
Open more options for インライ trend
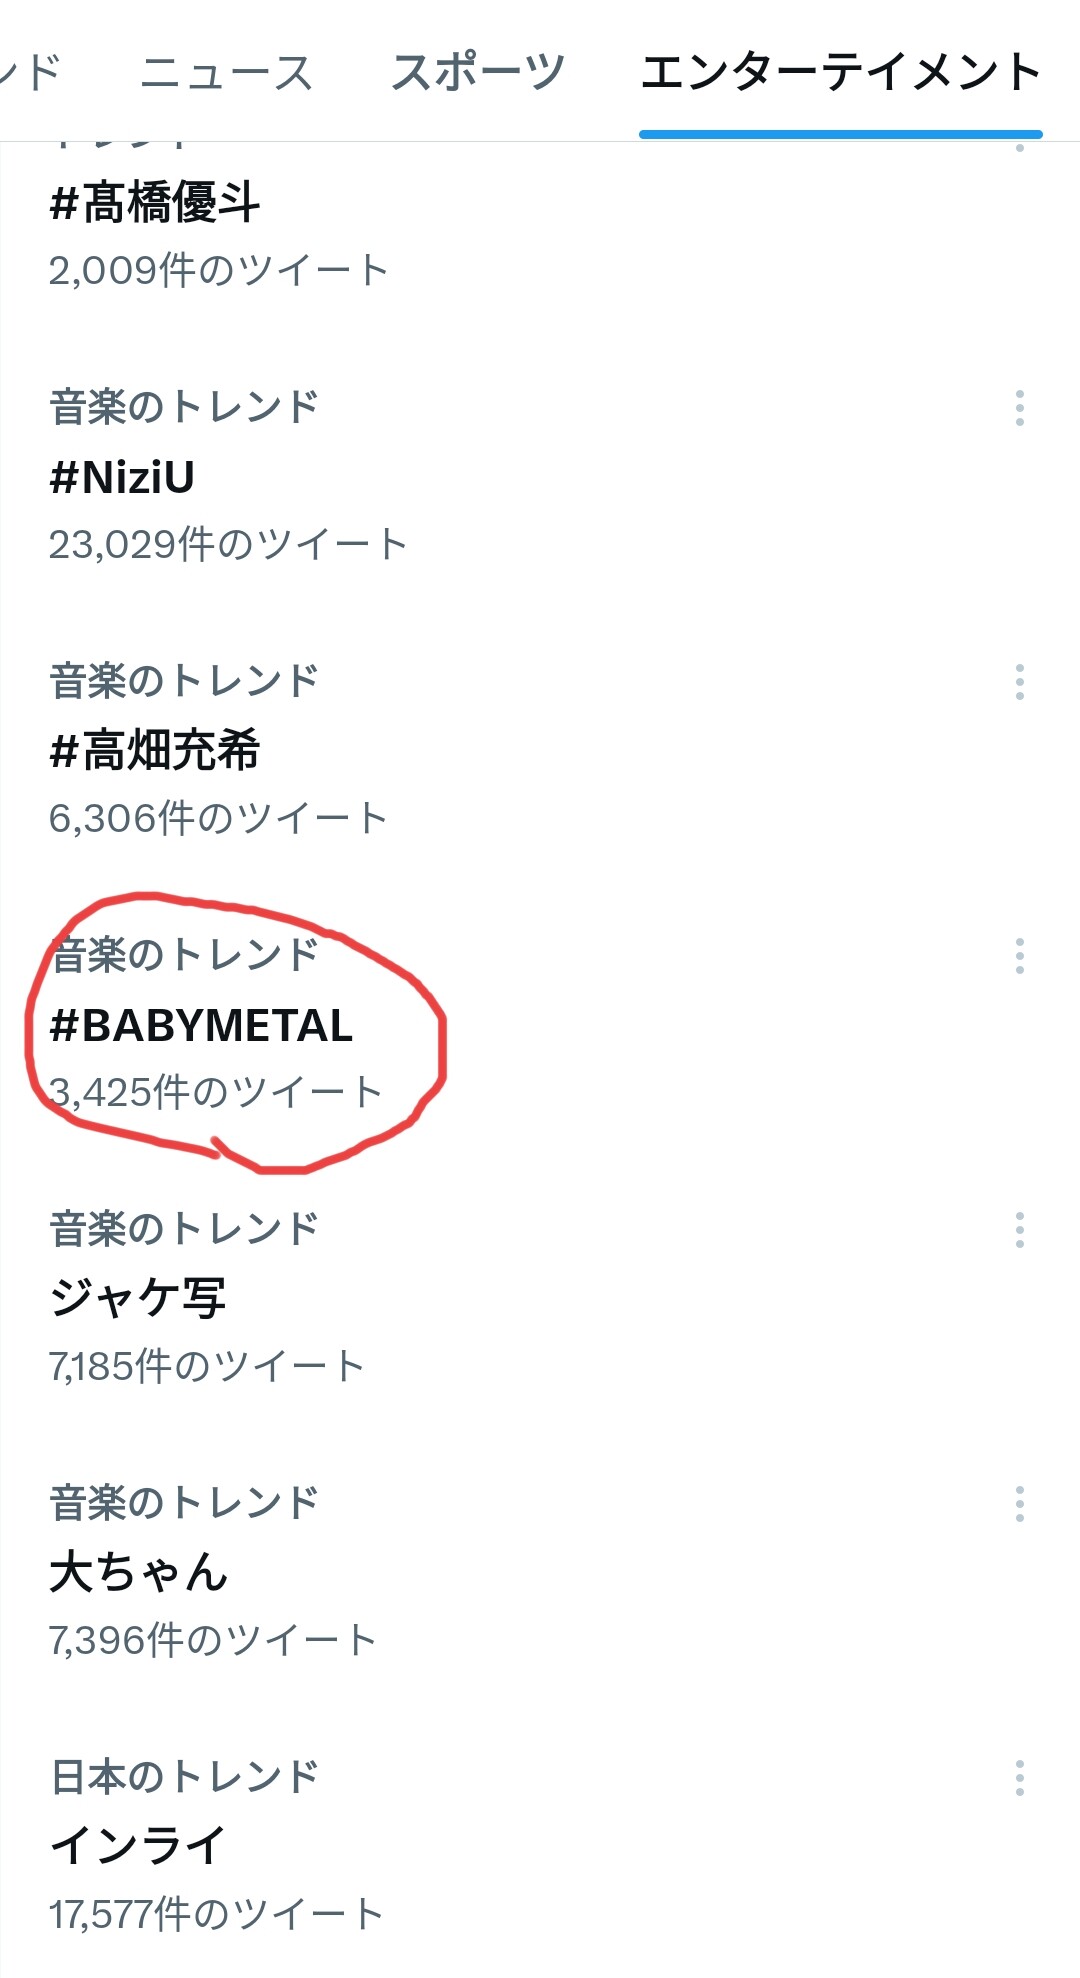pyautogui.click(x=1019, y=1778)
